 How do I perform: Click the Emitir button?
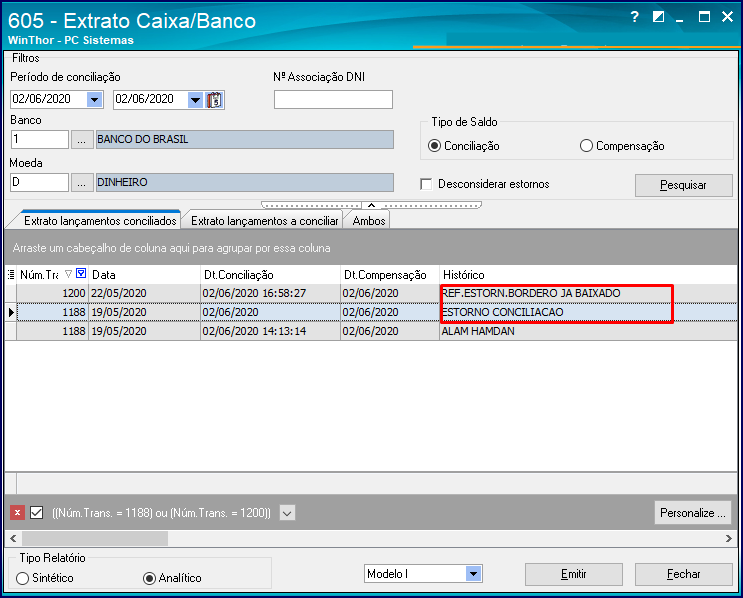click(573, 574)
